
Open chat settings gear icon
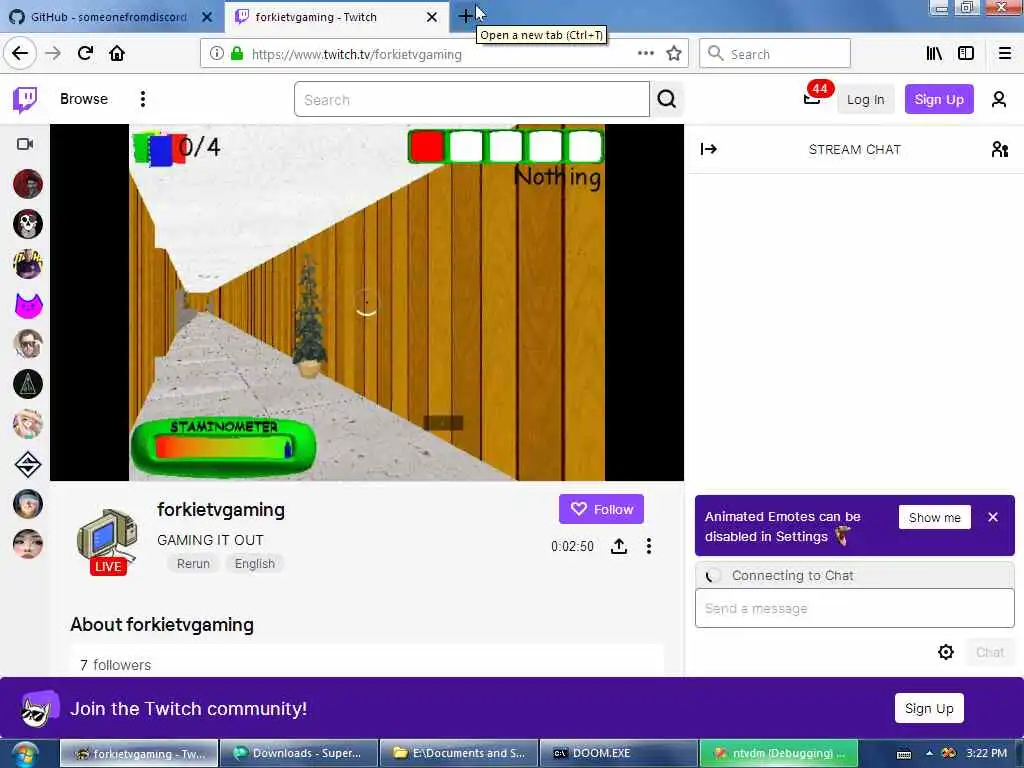point(946,652)
